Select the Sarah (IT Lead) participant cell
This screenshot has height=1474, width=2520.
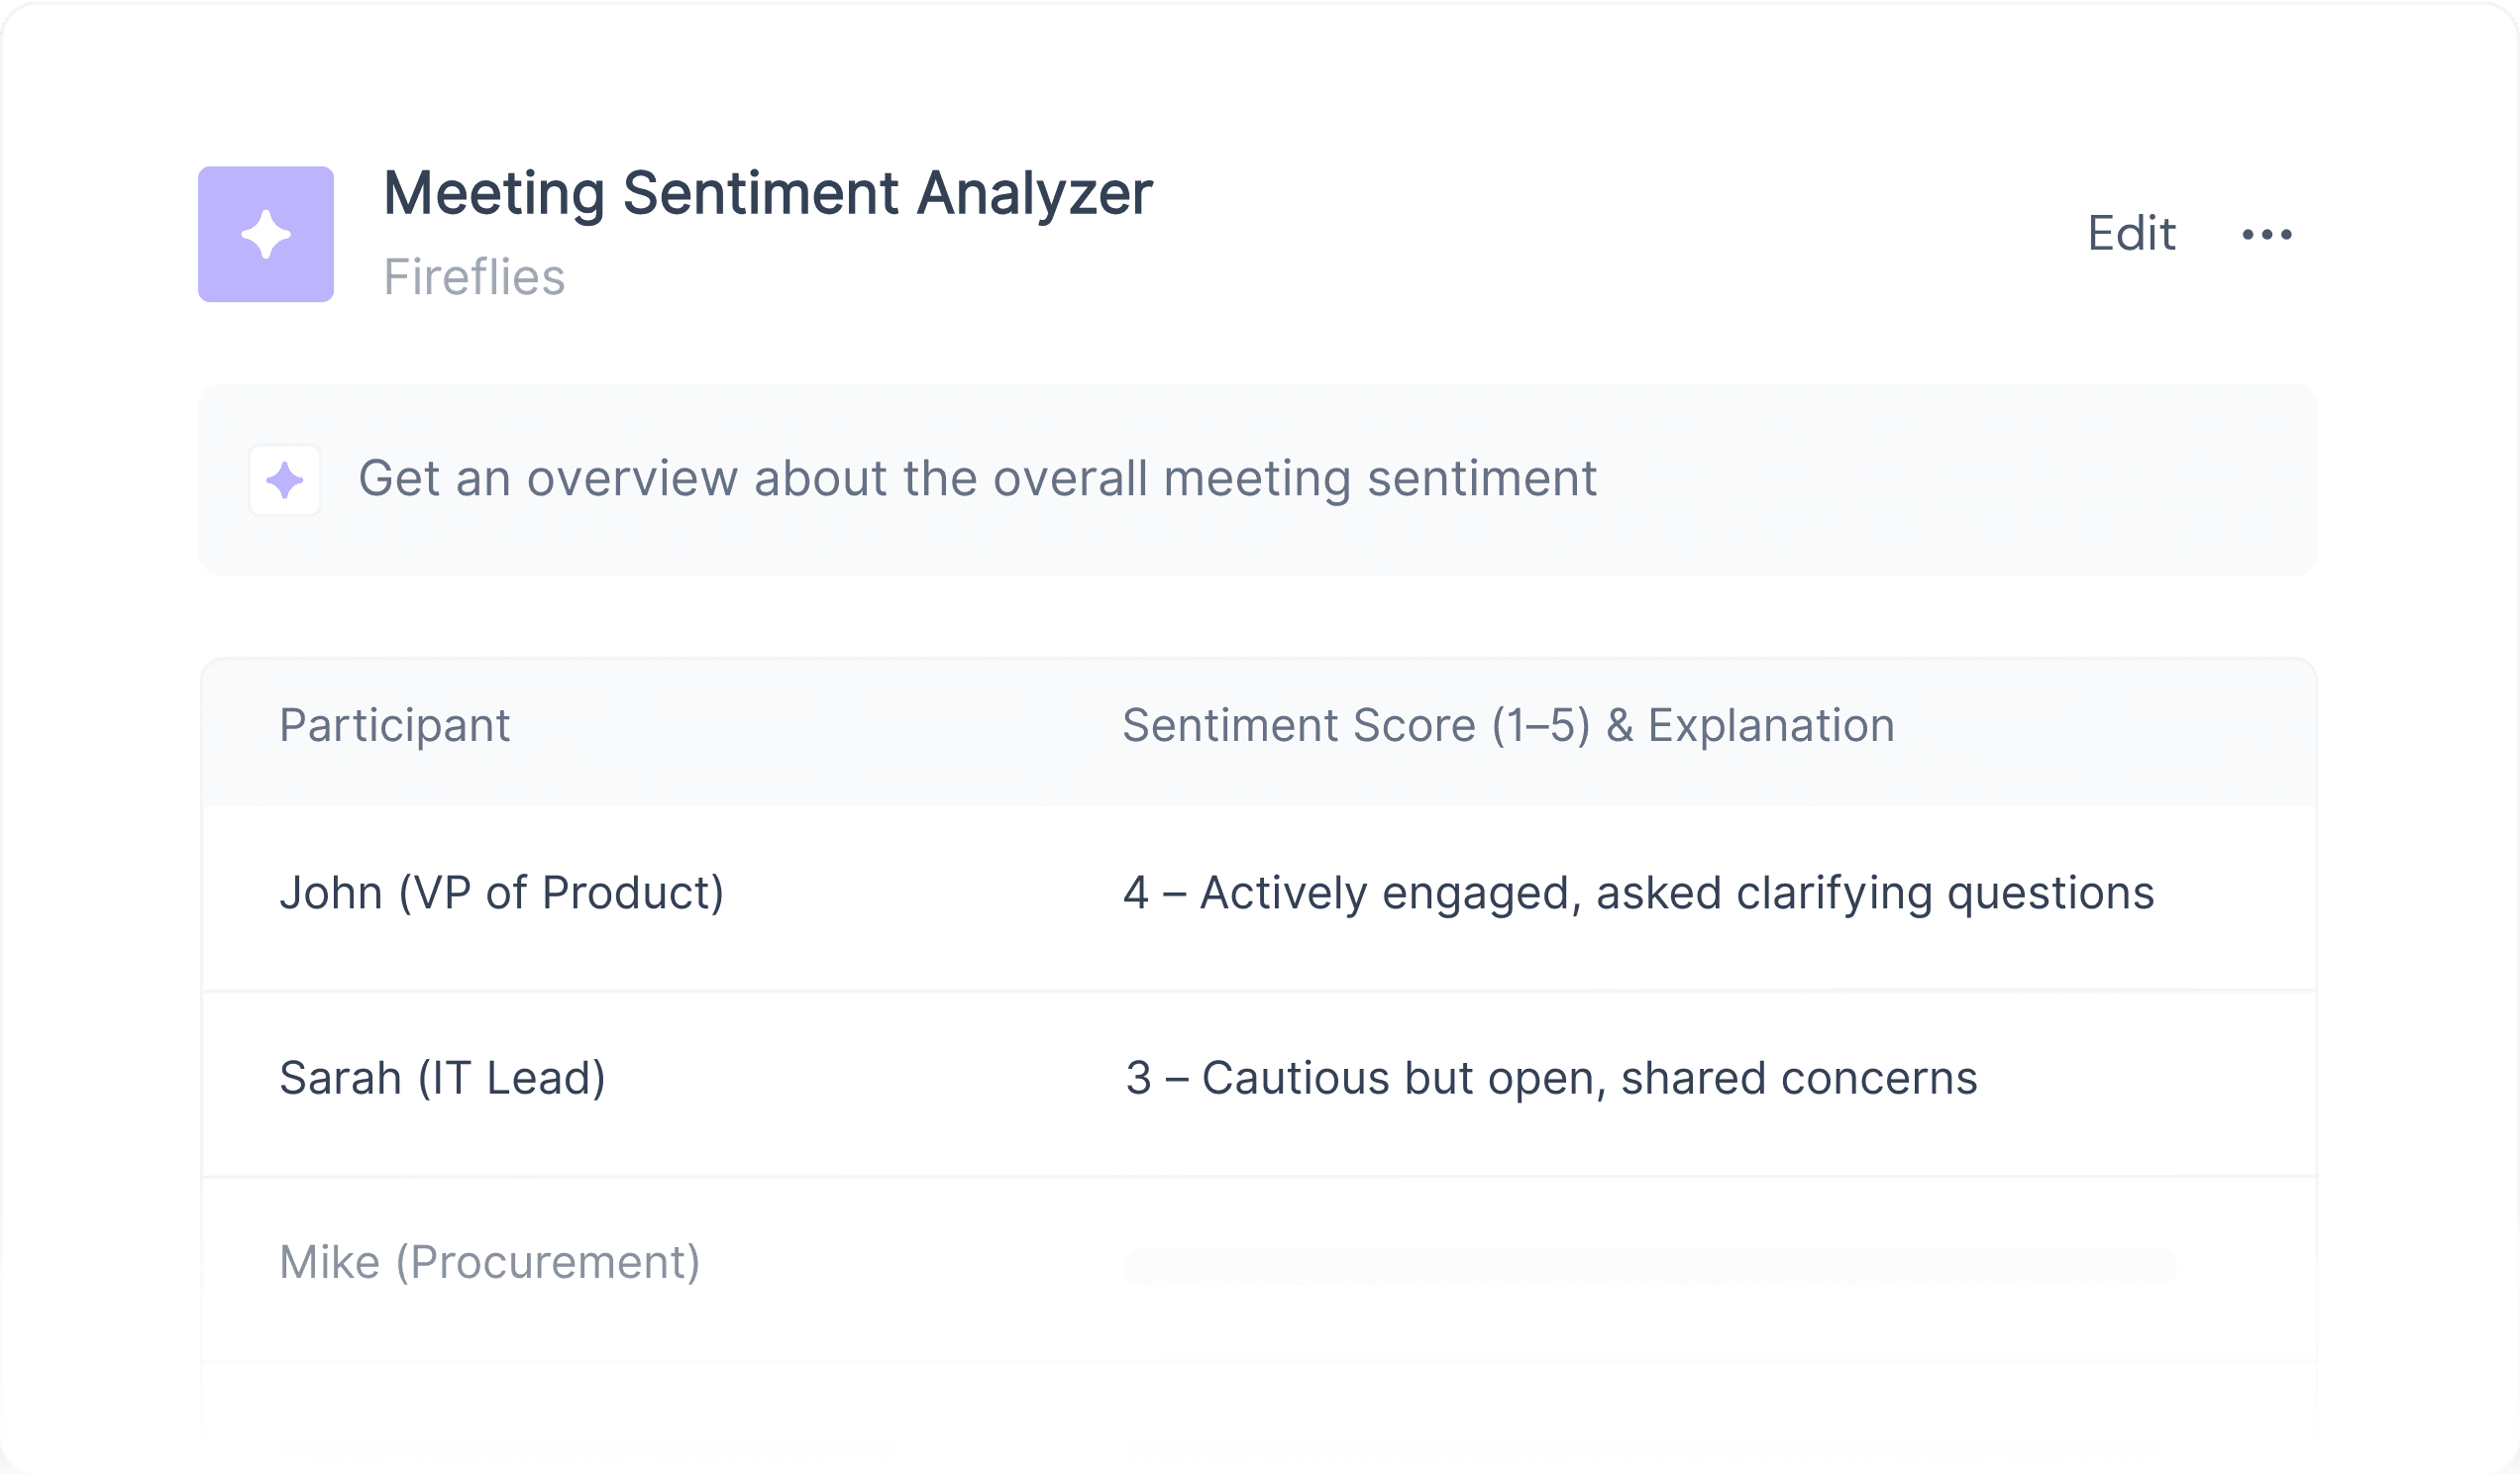coord(442,1078)
